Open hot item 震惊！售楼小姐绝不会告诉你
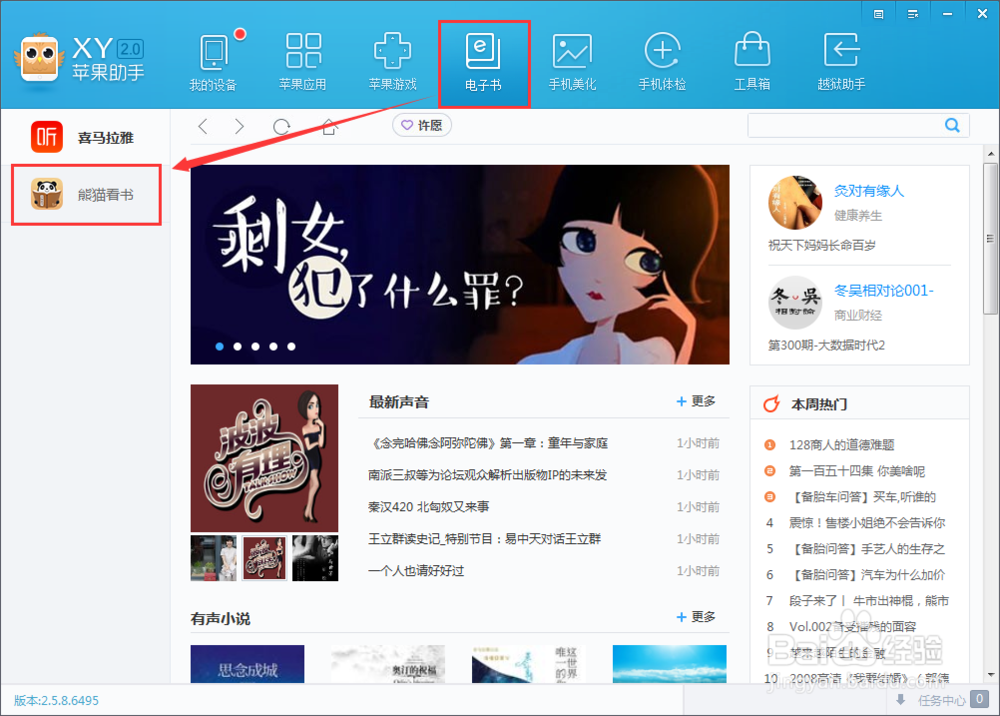1000x716 pixels. [867, 523]
